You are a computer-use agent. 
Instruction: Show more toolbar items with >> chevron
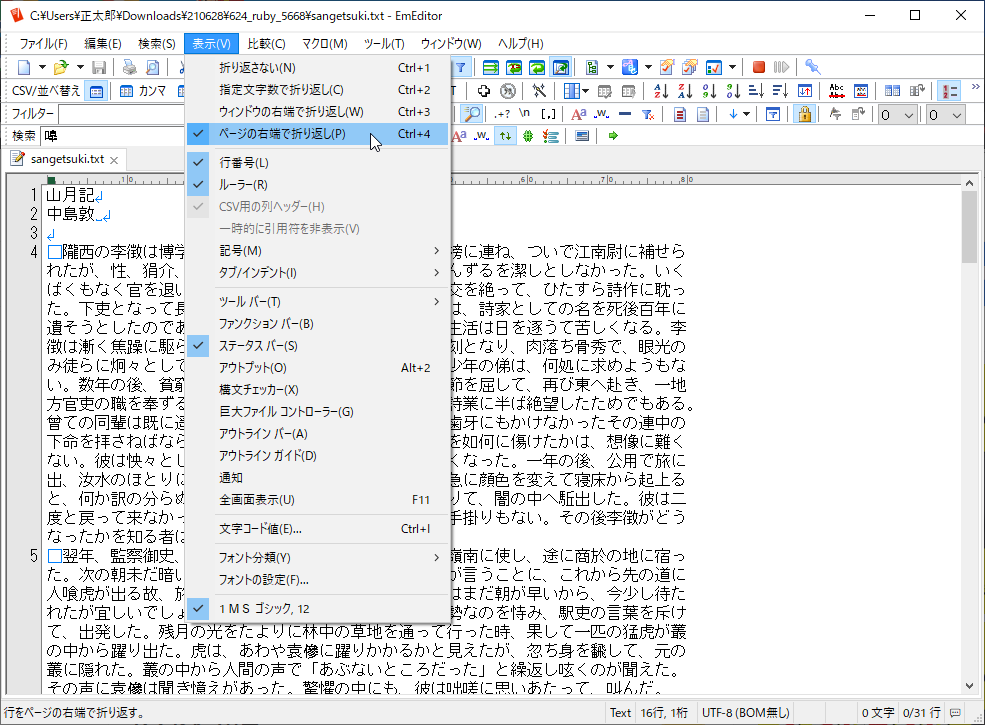(975, 87)
